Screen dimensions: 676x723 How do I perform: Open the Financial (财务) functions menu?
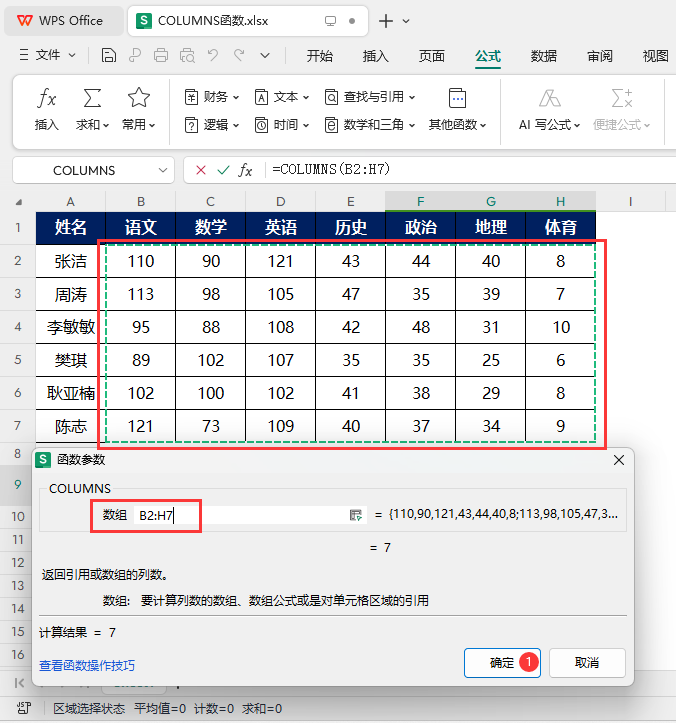[x=211, y=97]
